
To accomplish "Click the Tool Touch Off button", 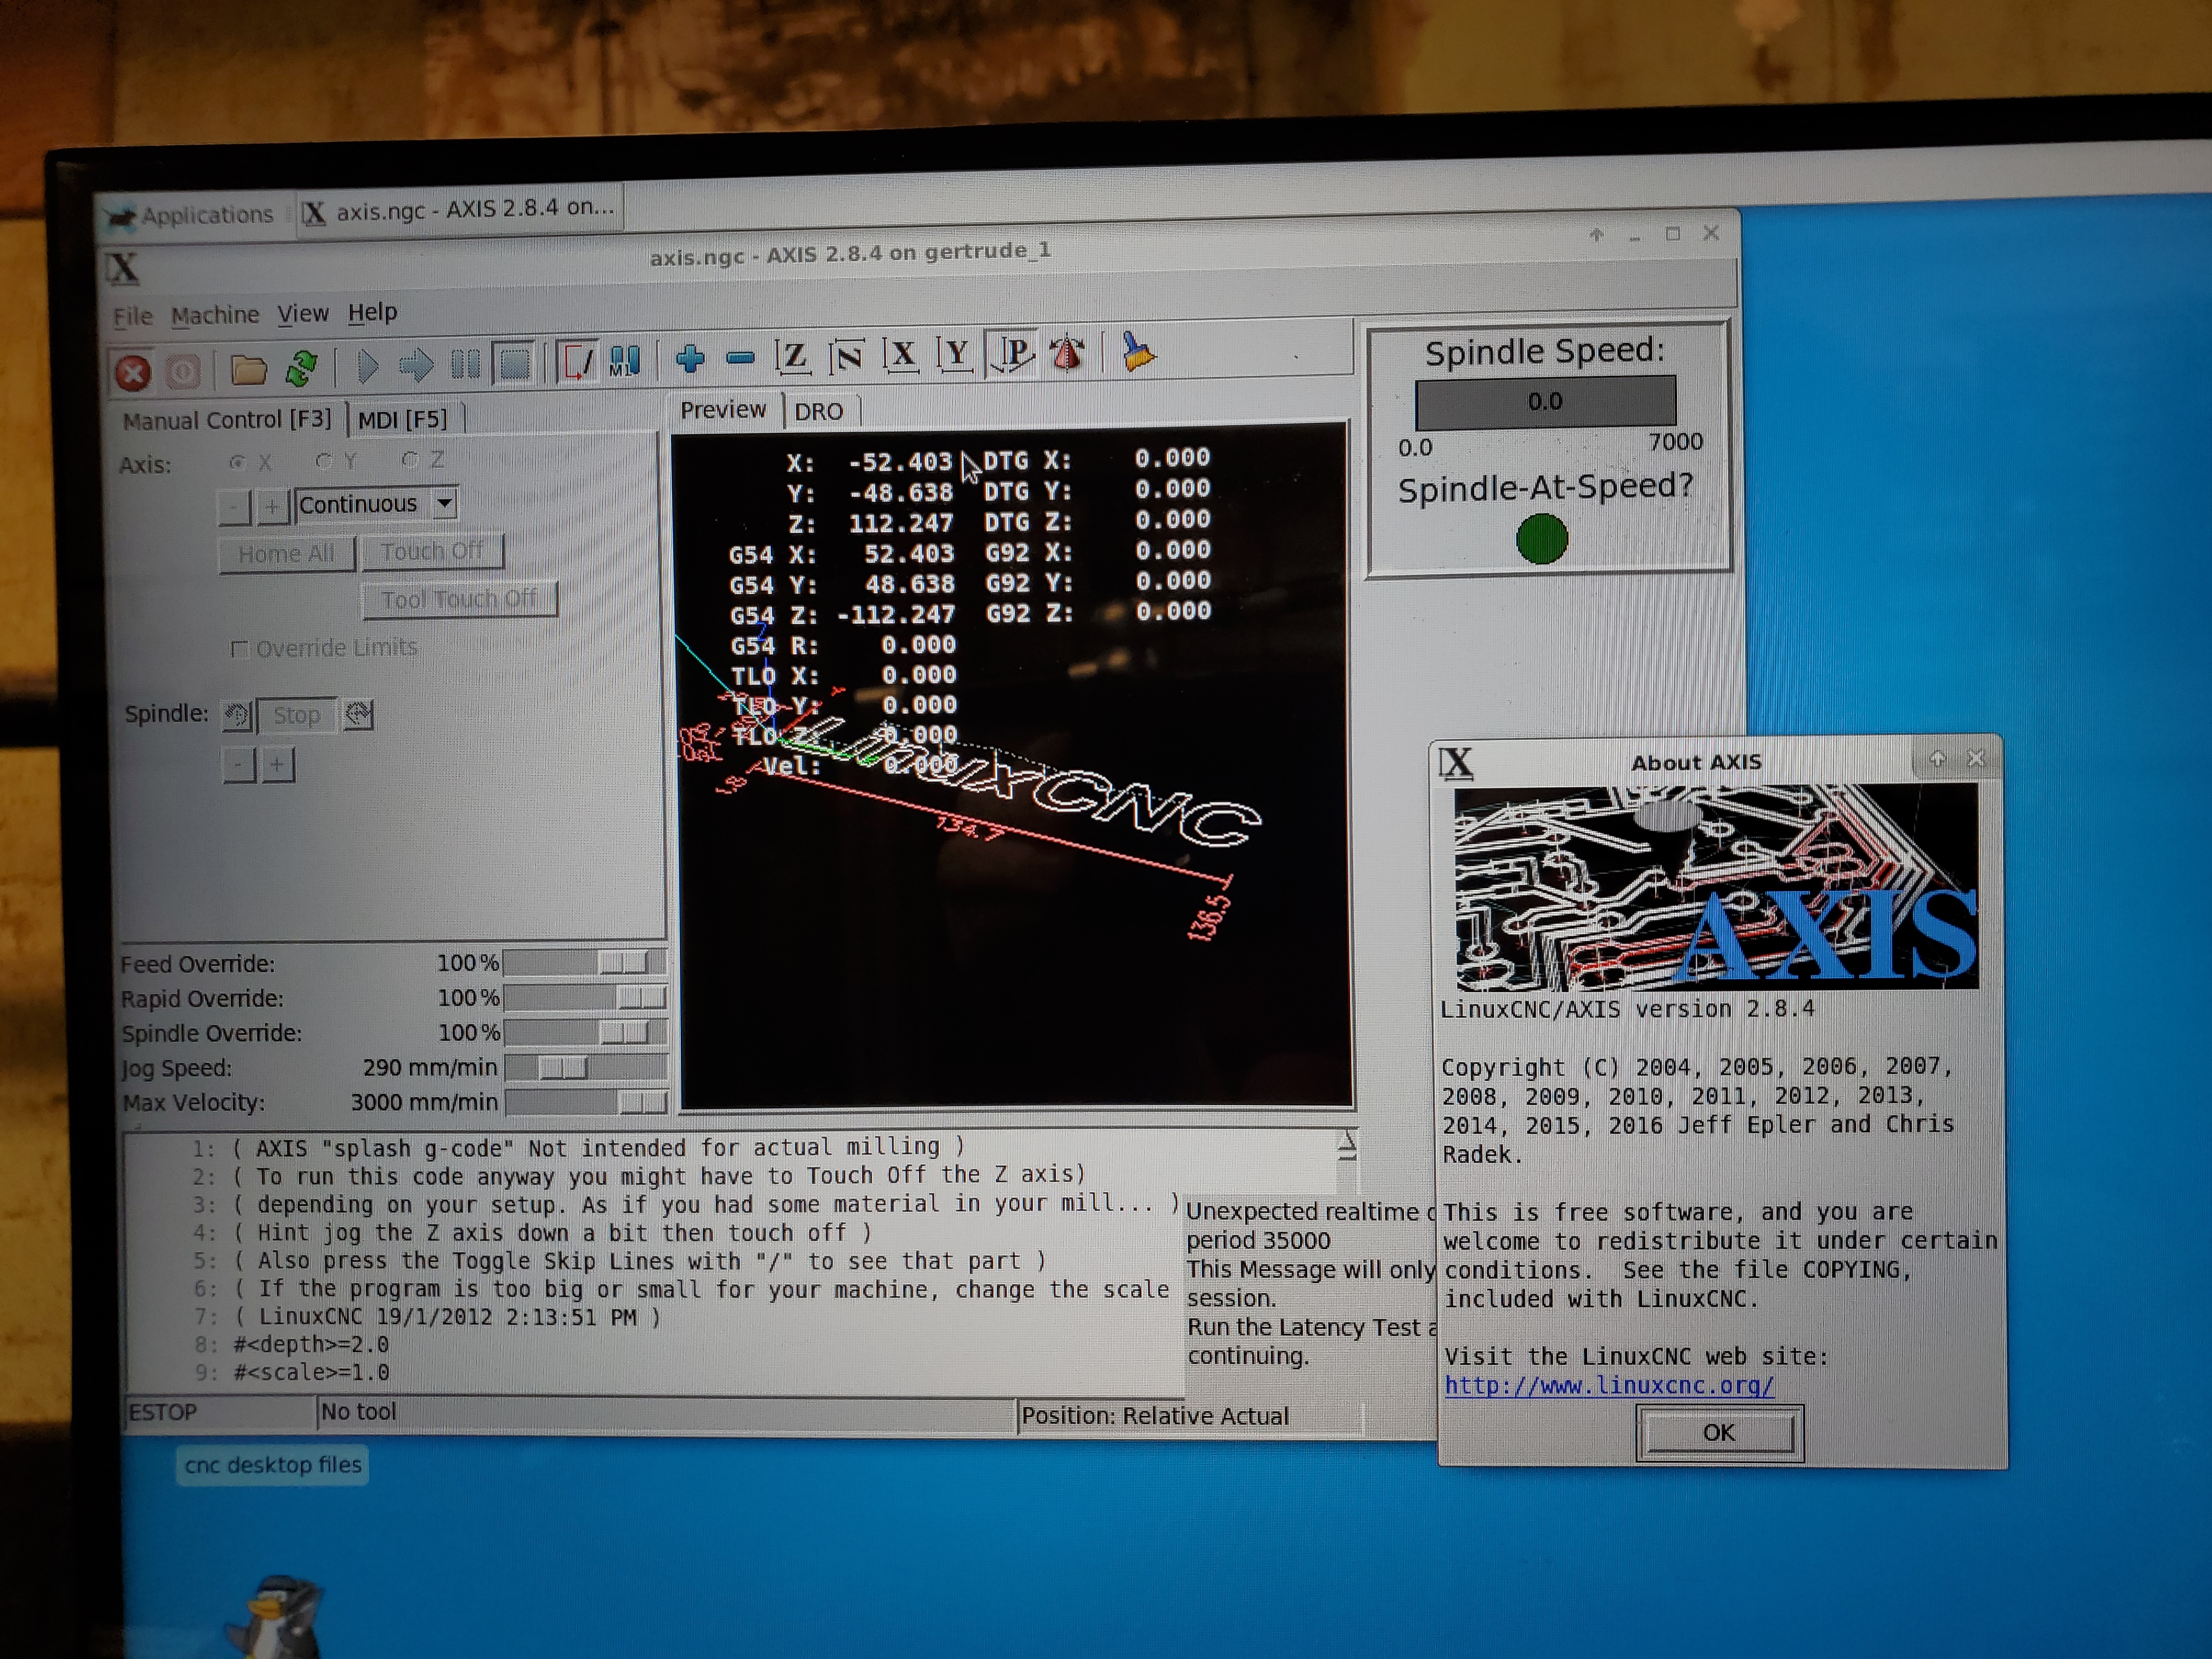I will click(x=459, y=599).
